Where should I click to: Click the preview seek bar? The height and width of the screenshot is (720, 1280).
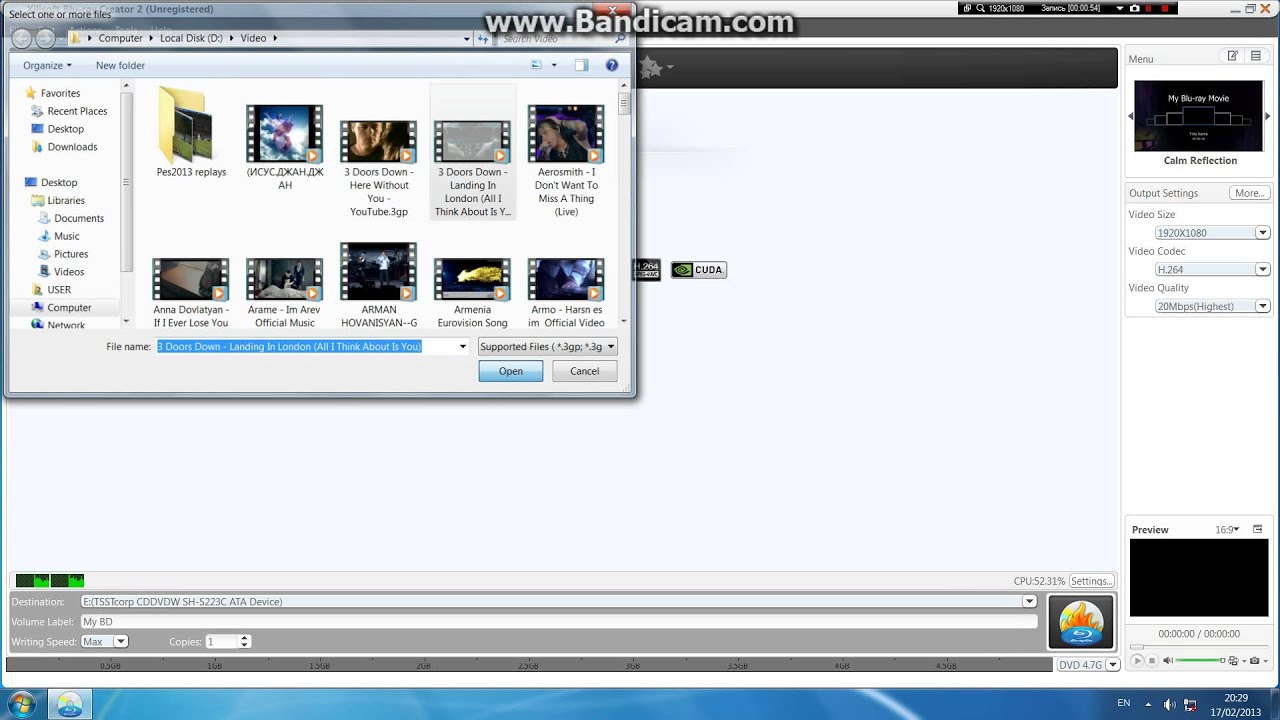(1199, 648)
